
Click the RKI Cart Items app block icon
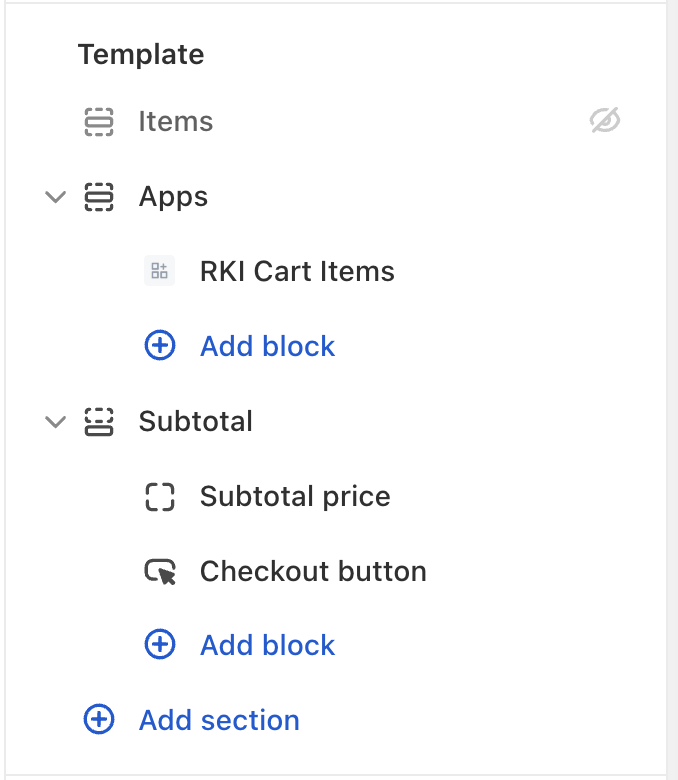point(159,271)
